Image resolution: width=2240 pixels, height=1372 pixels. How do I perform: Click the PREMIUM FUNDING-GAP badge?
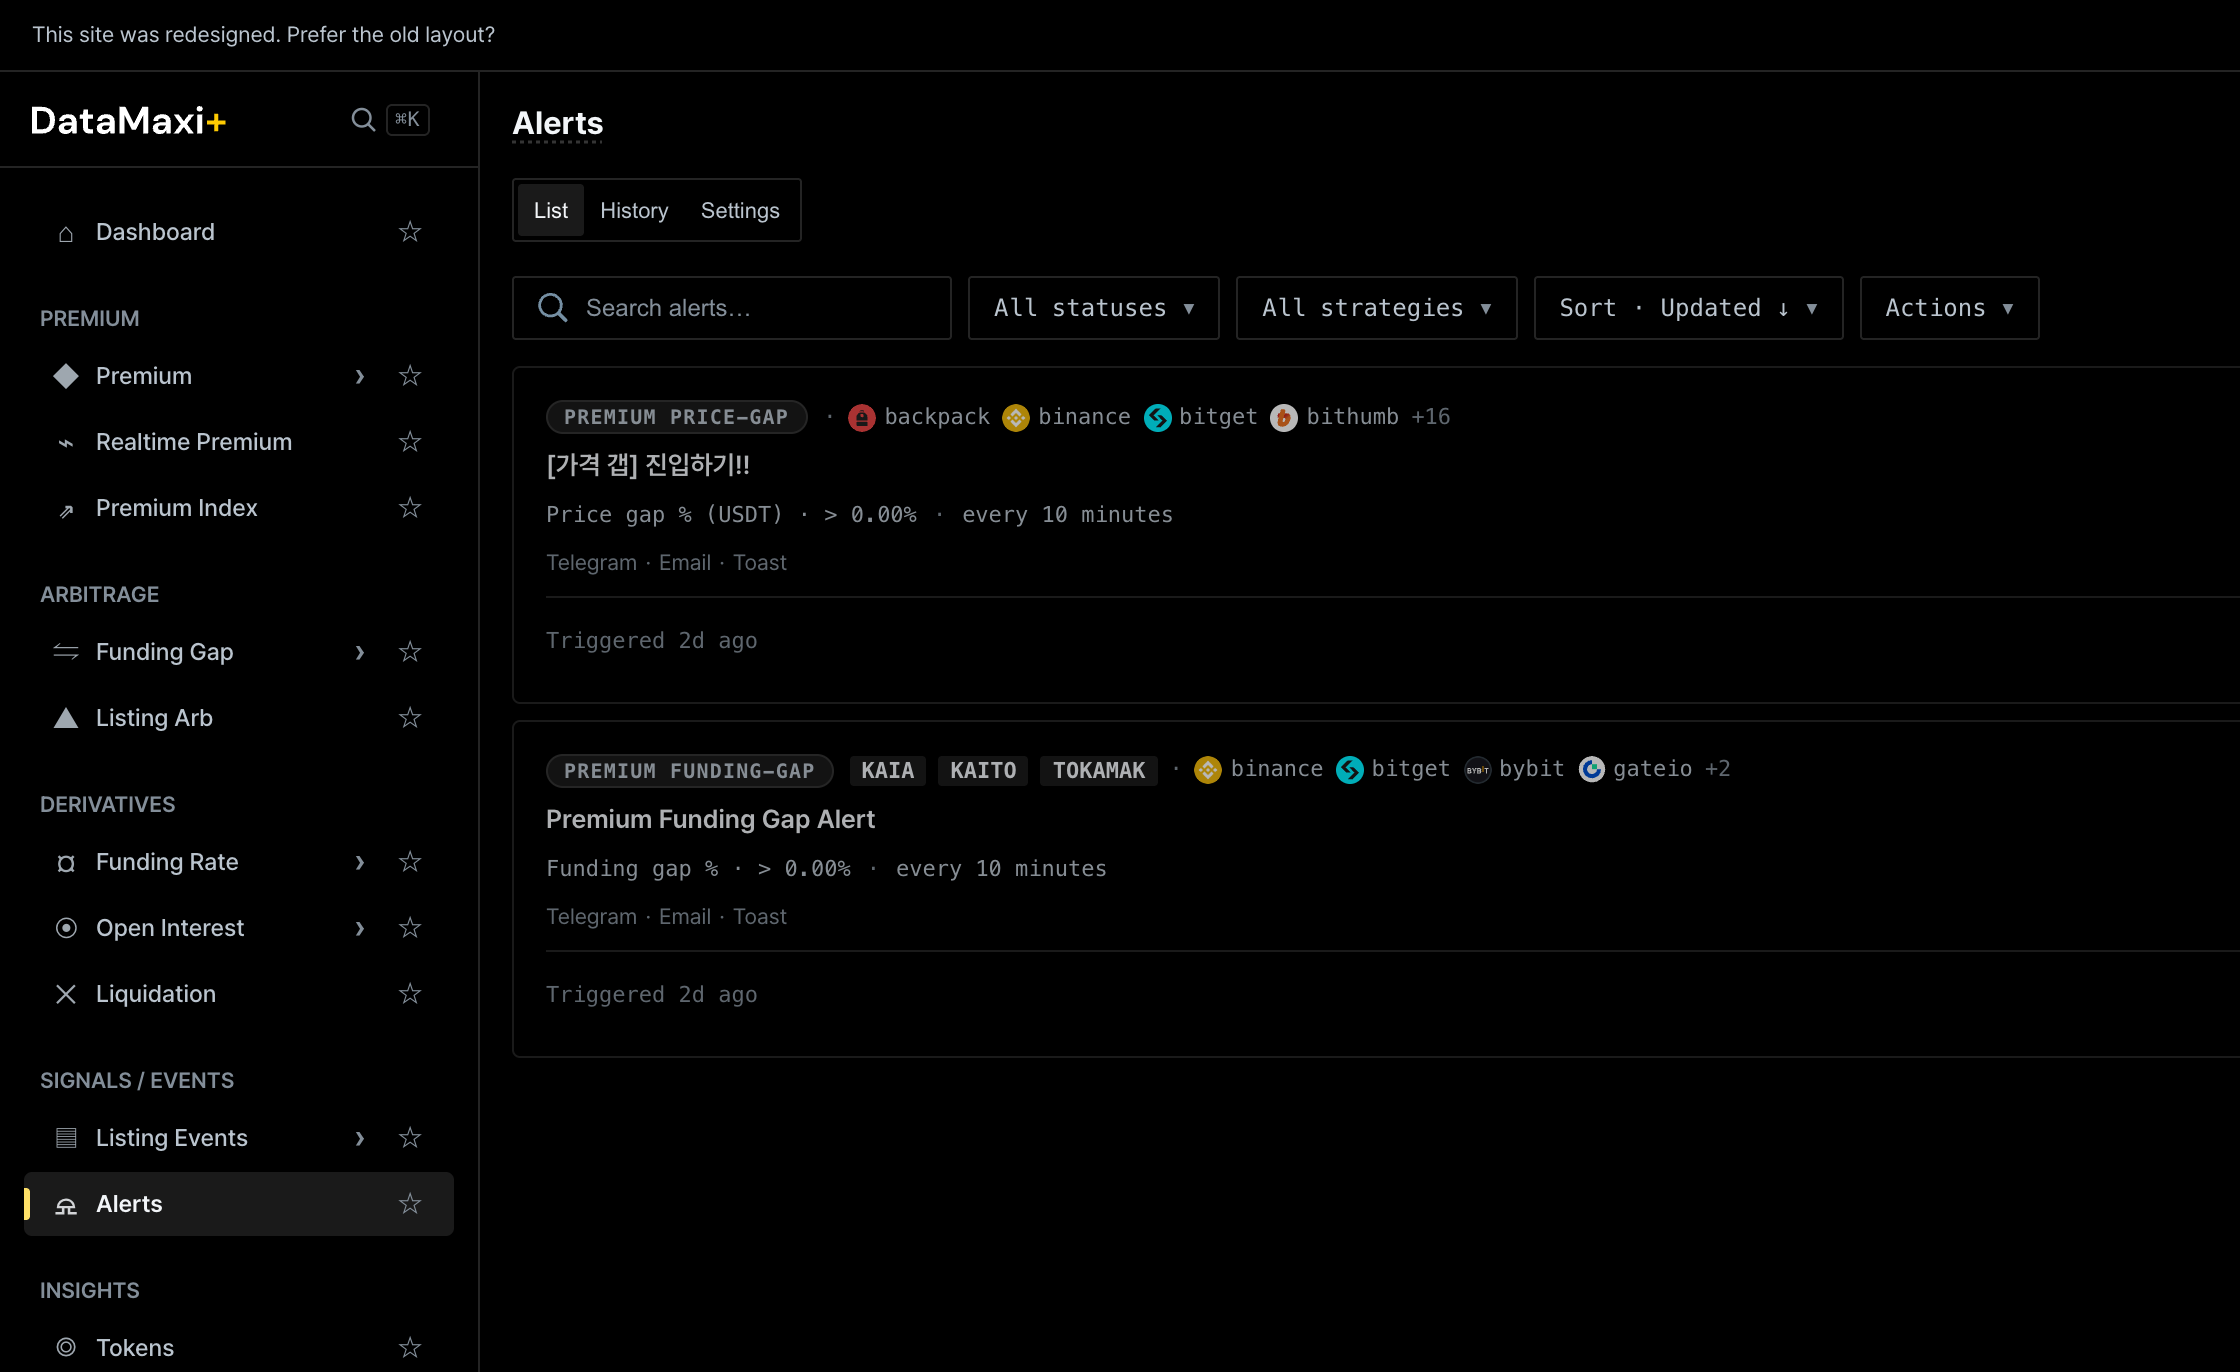point(689,771)
